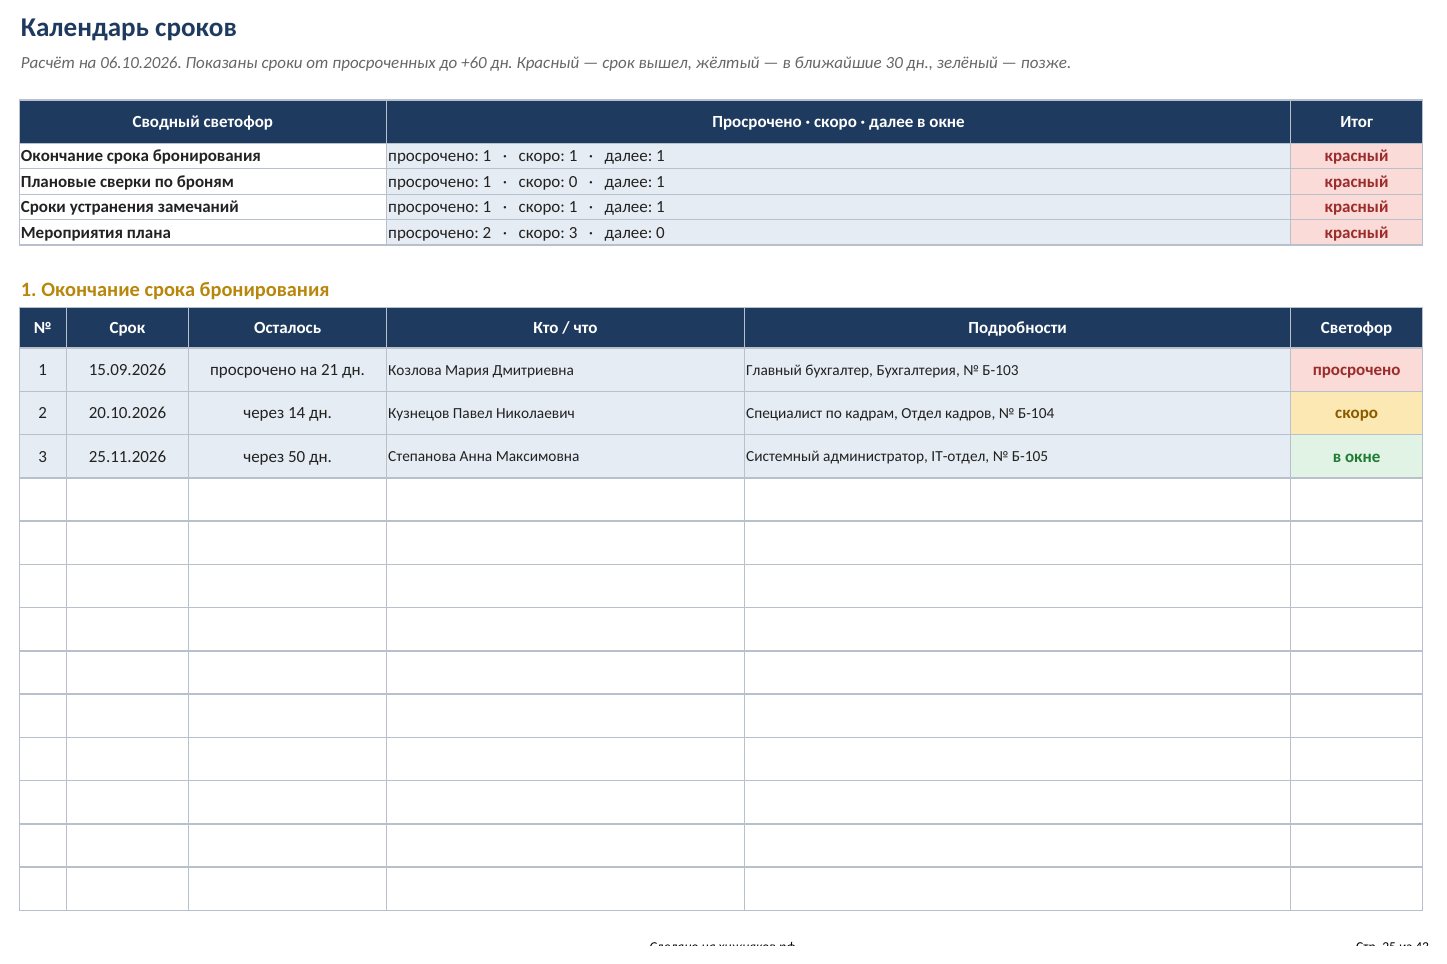The height and width of the screenshot is (964, 1447).
Task: Select the name "Кузнецов Павел Николаевич"
Action: [x=481, y=413]
